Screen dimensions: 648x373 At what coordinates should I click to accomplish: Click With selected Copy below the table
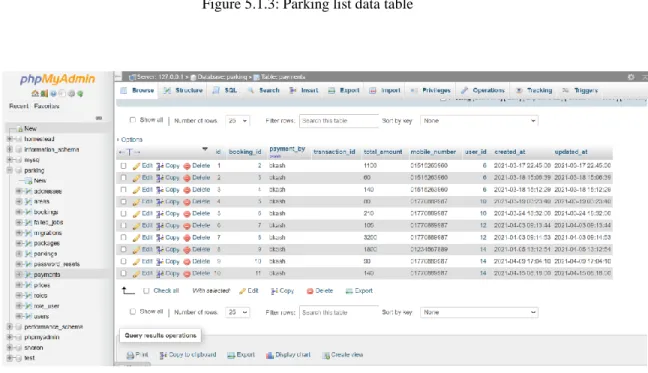[x=282, y=291]
